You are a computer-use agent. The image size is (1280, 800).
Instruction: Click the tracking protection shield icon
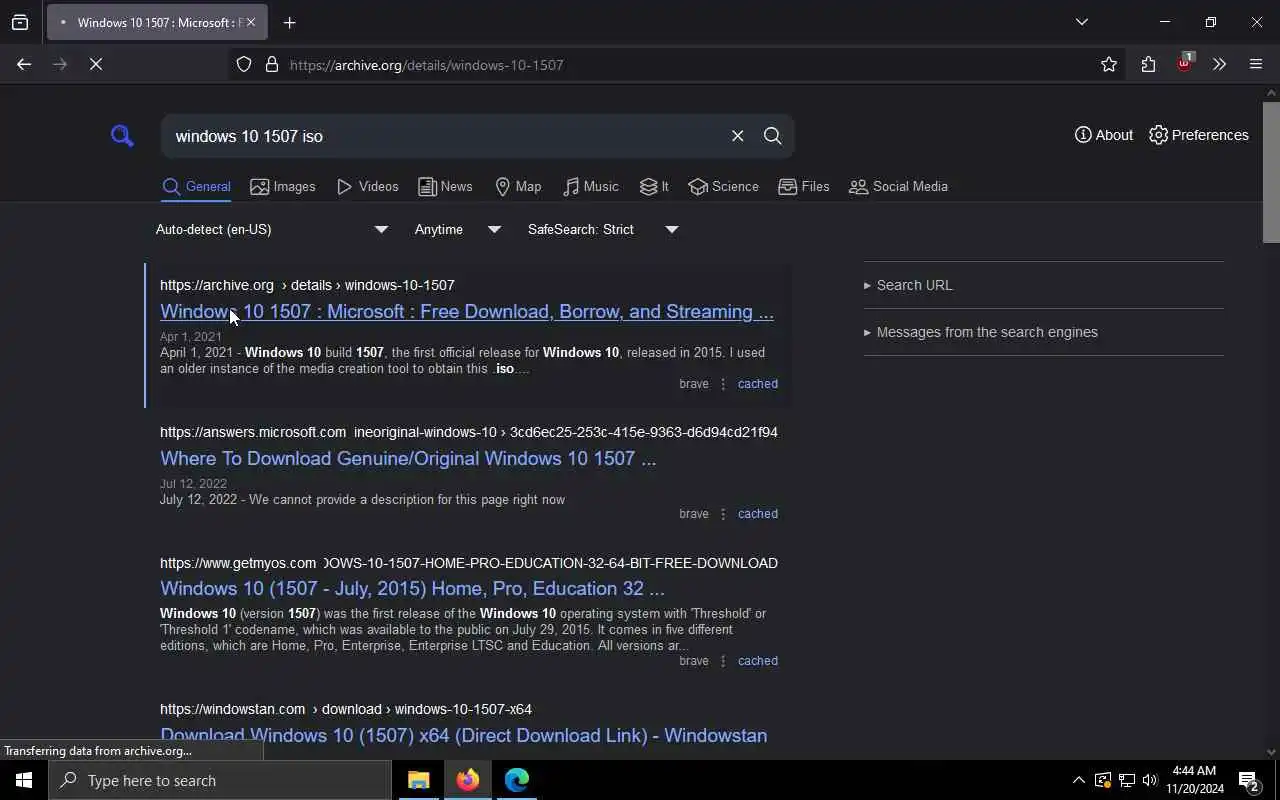[244, 65]
